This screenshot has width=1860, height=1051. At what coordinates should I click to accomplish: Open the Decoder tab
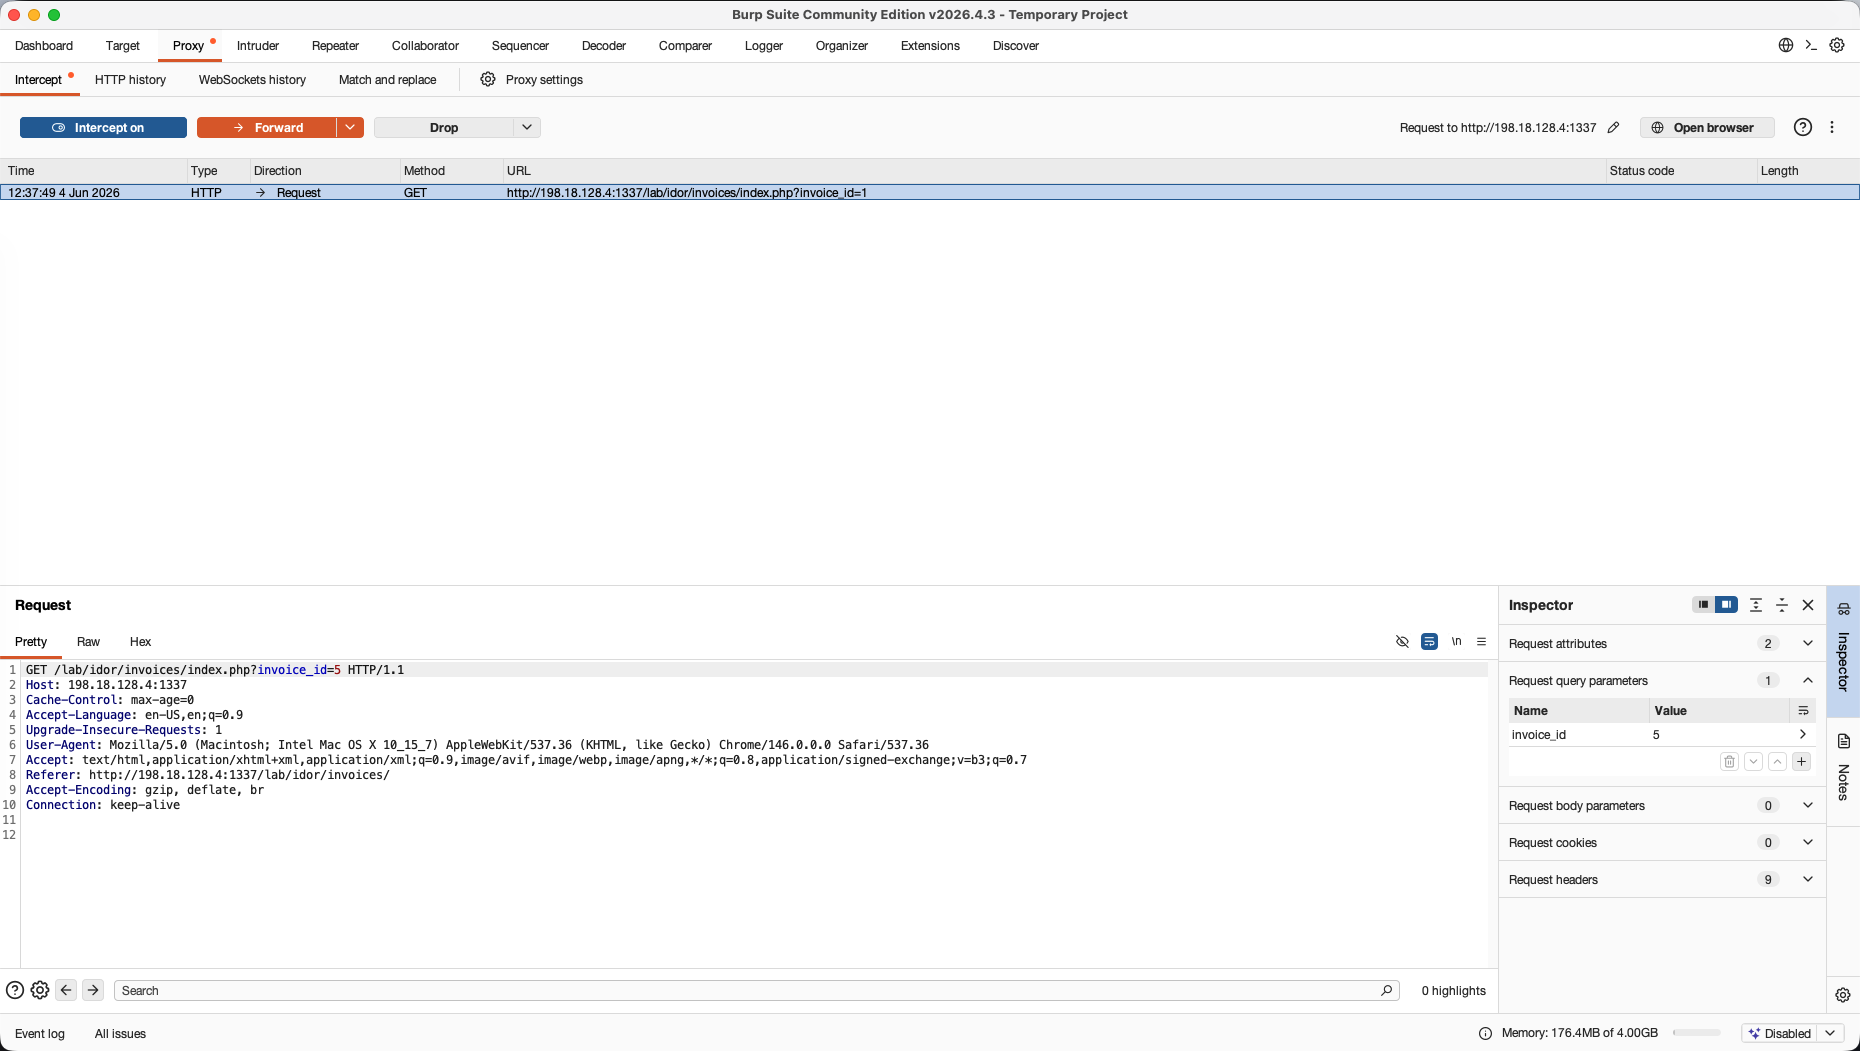(603, 45)
